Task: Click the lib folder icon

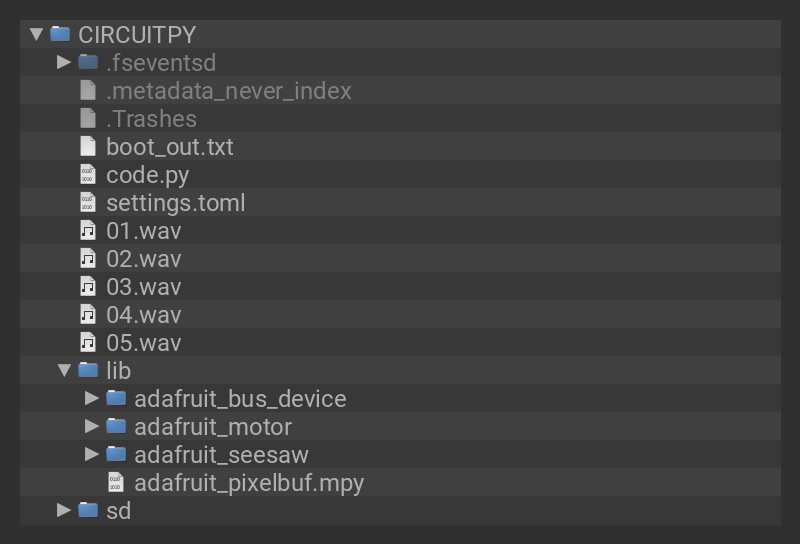Action: click(88, 370)
